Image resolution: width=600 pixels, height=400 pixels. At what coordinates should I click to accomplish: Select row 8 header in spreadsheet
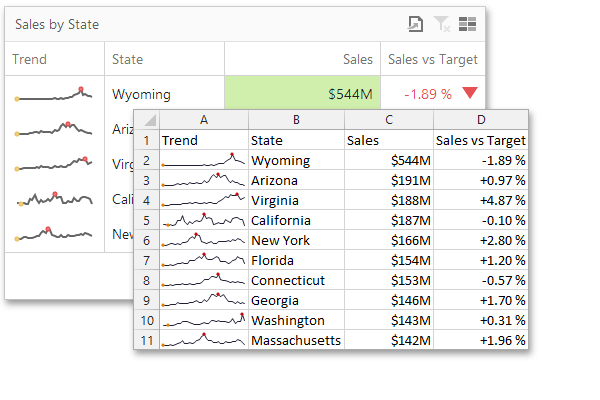click(x=147, y=280)
